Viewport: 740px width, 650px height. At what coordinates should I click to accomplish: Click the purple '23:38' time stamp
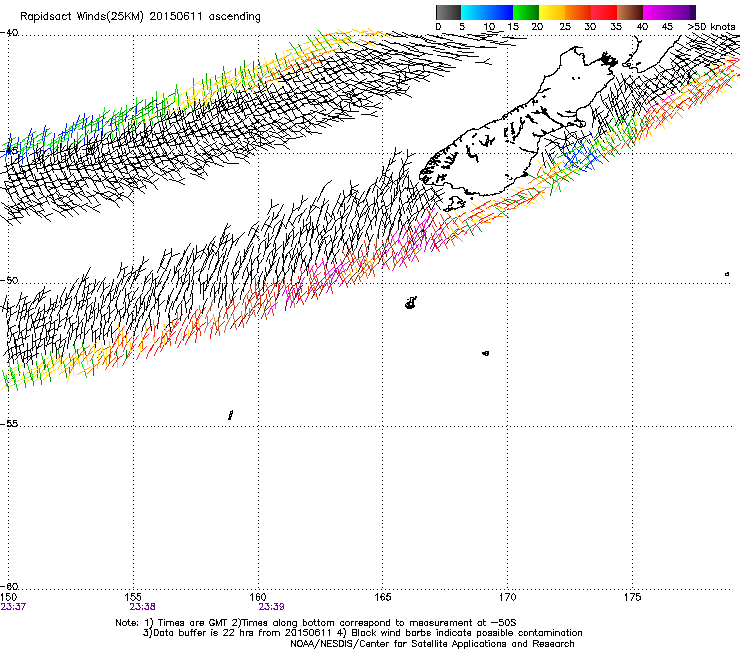(x=143, y=607)
